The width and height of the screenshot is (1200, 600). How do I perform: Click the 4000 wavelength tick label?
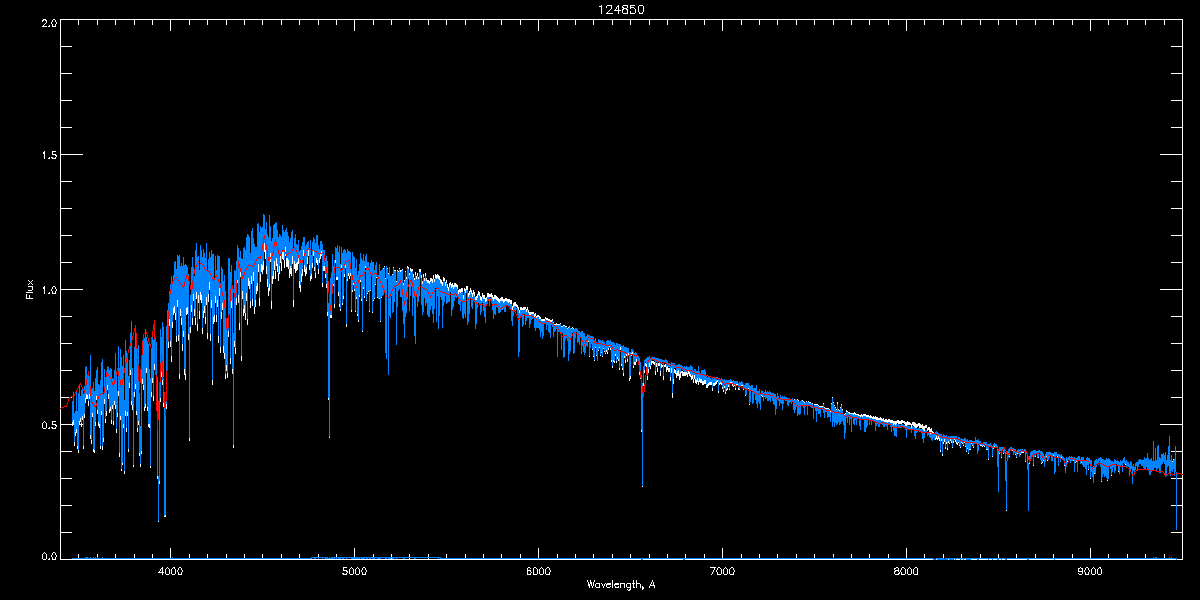click(171, 572)
